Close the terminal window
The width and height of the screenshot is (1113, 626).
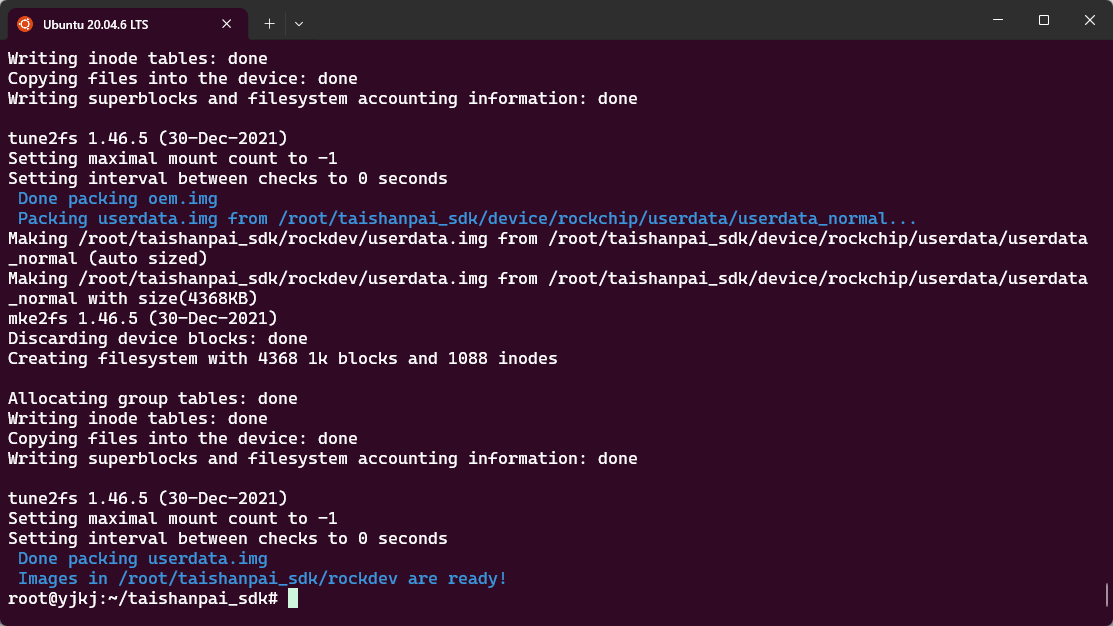[x=1090, y=20]
